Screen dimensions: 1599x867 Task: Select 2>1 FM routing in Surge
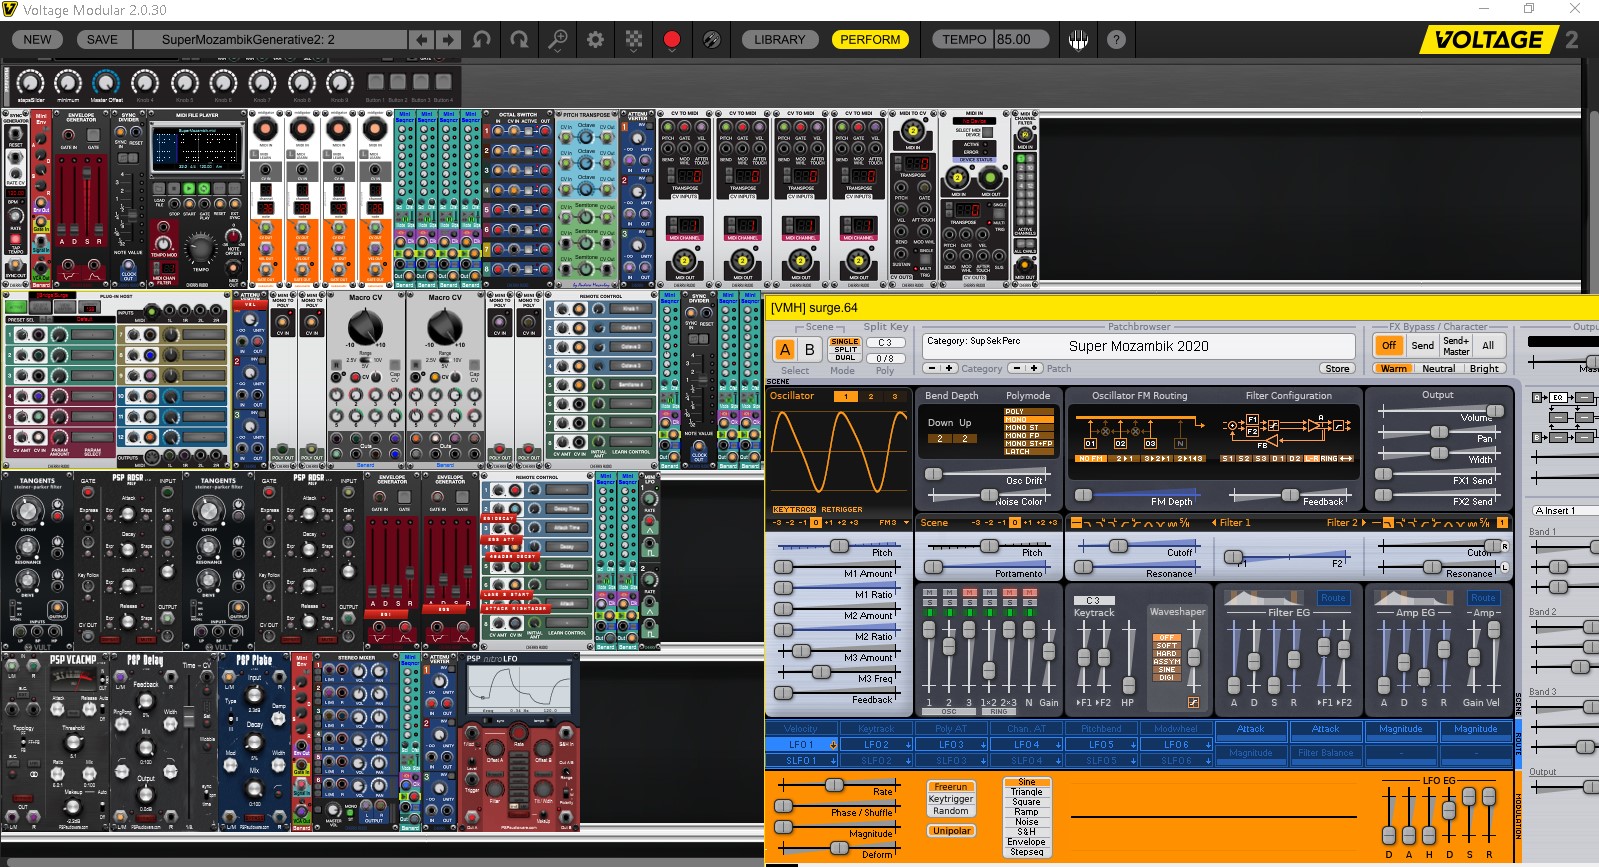[x=1124, y=458]
